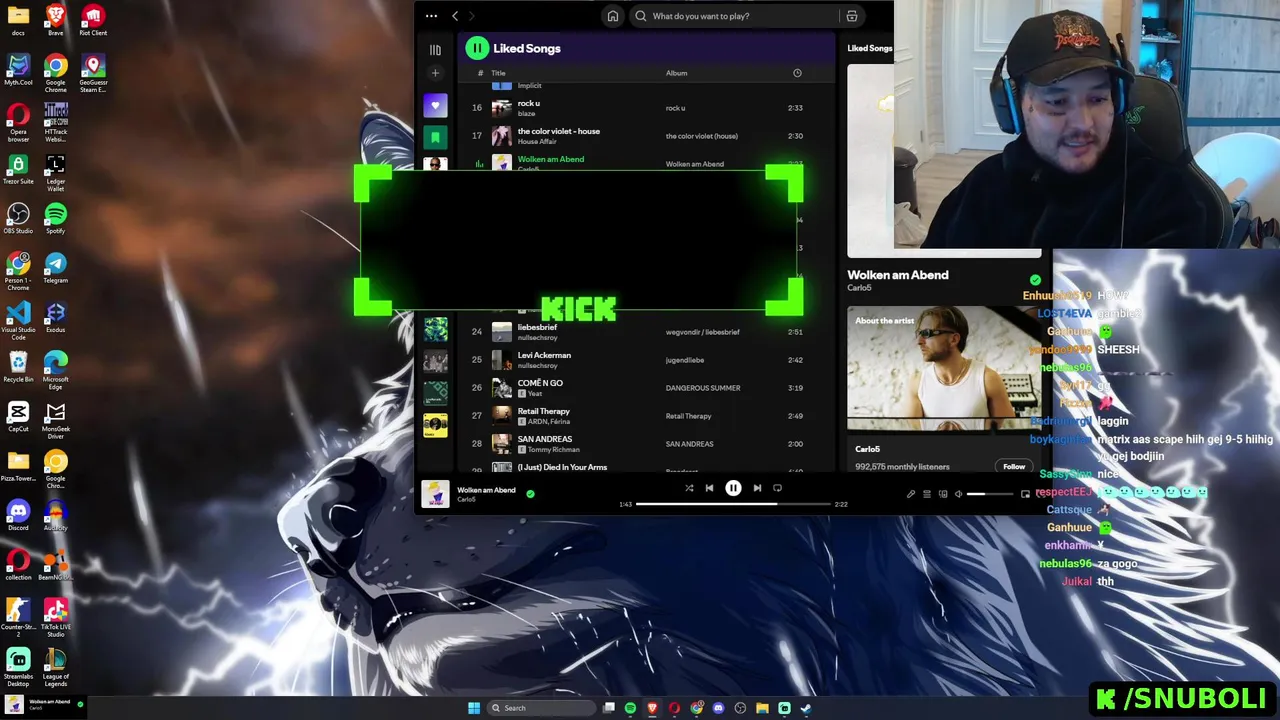Sort by the Title column header

pyautogui.click(x=498, y=73)
